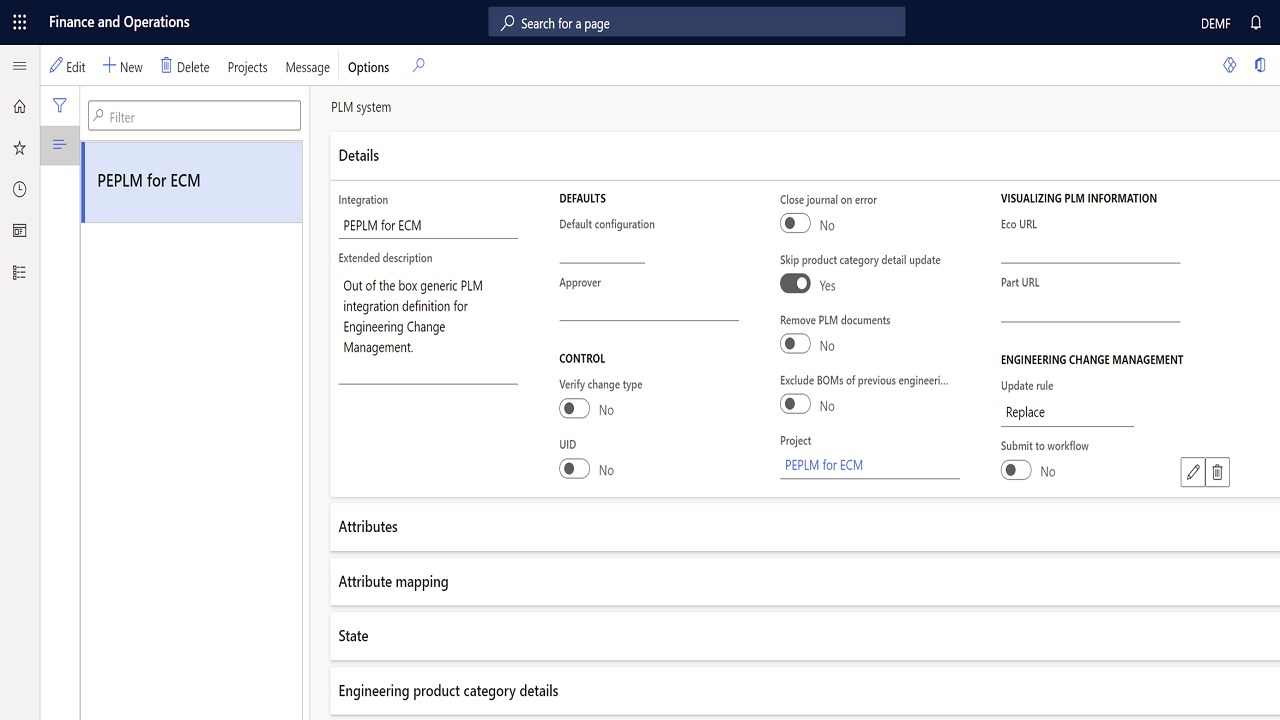The image size is (1280, 720).
Task: Open the Options menu
Action: 368,67
